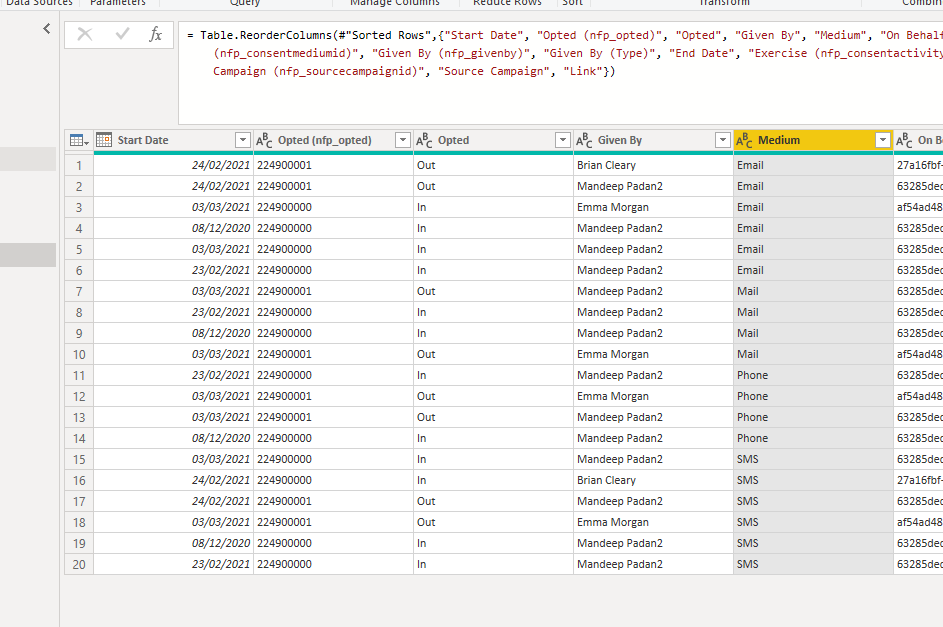The height and width of the screenshot is (627, 943).
Task: Select row number 20 in the grid
Action: tap(79, 564)
